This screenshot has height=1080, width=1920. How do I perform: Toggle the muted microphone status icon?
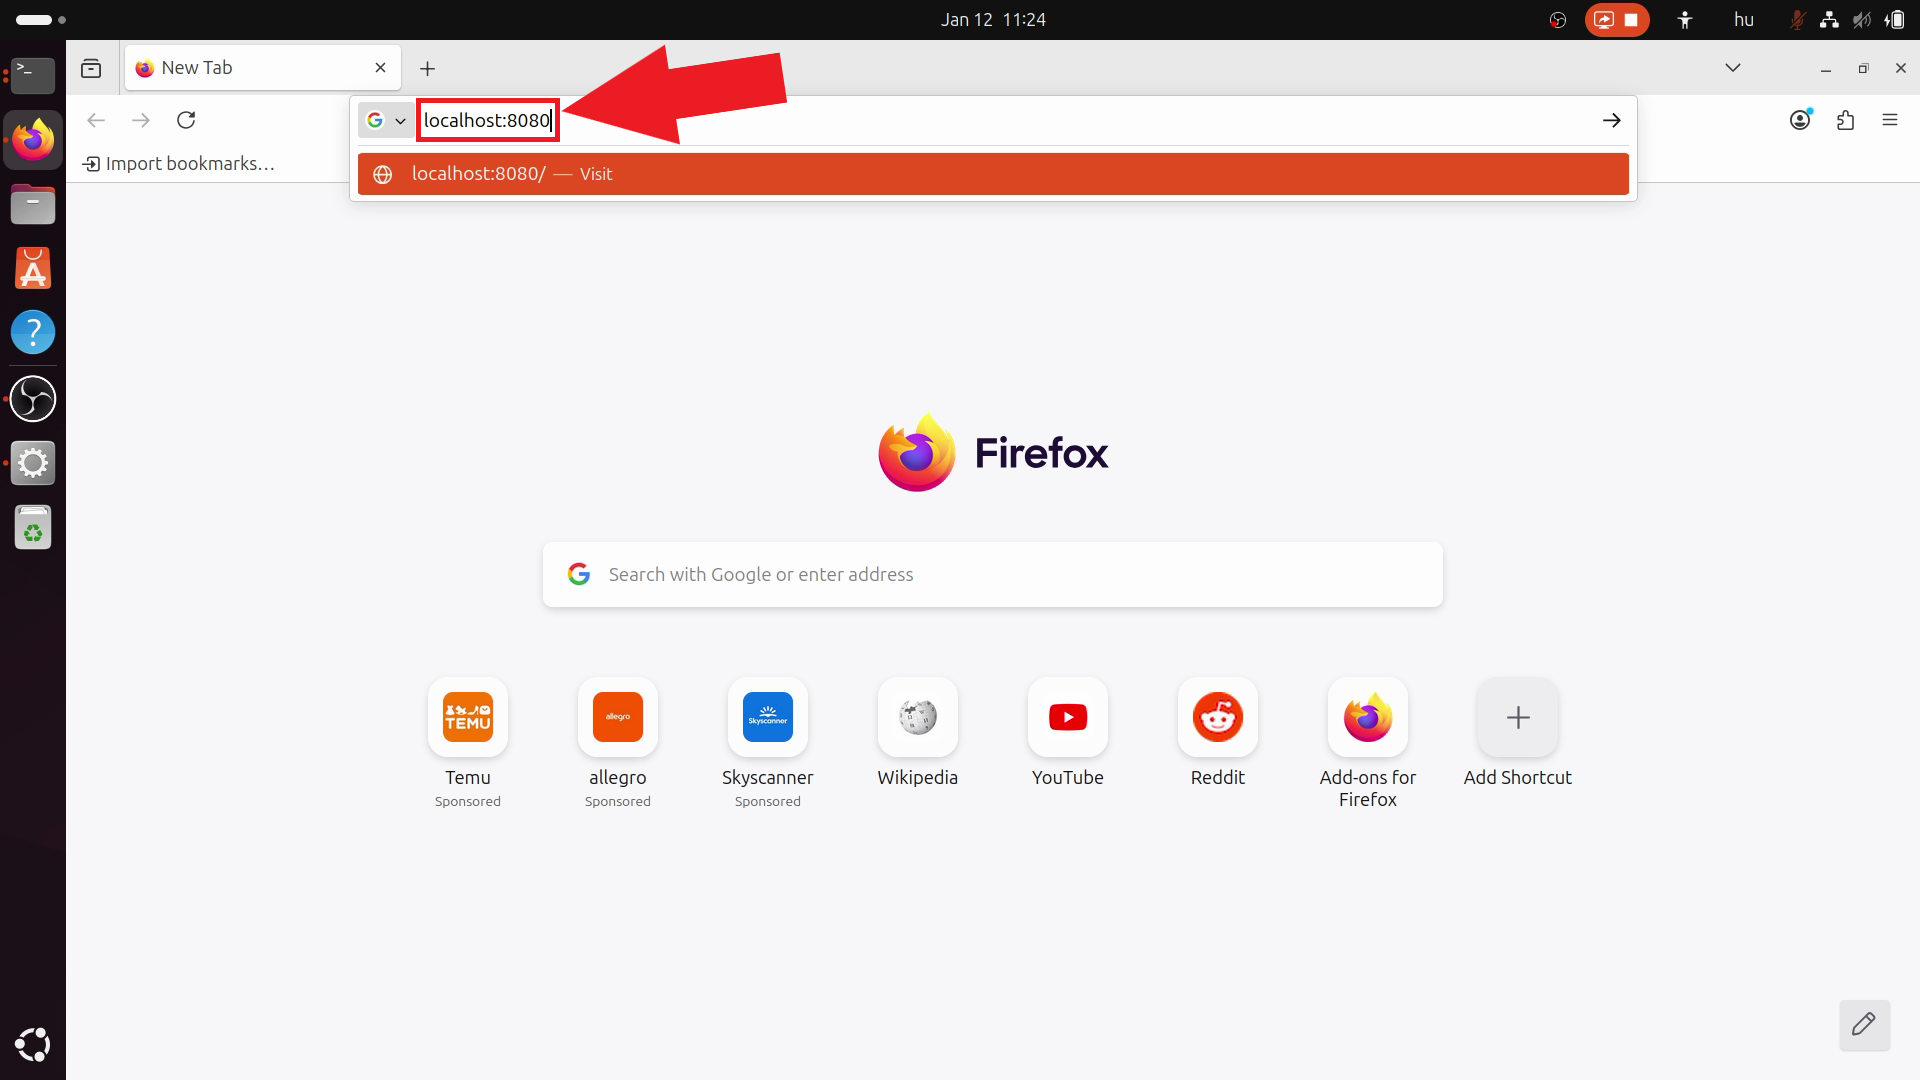(x=1797, y=19)
